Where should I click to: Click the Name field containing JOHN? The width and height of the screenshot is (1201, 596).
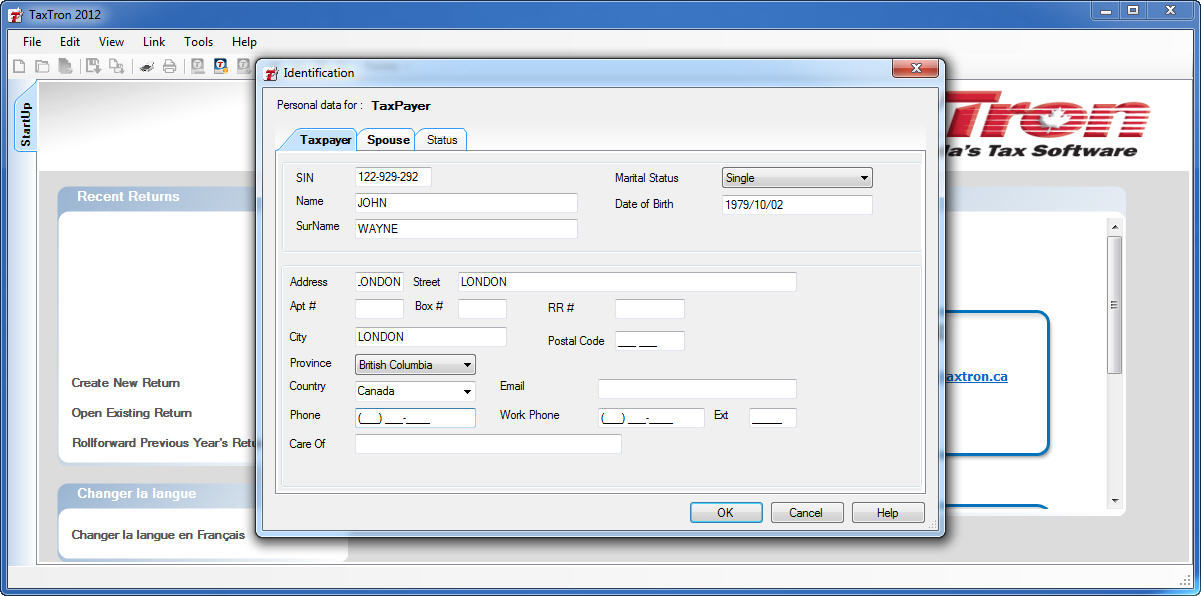(x=466, y=203)
